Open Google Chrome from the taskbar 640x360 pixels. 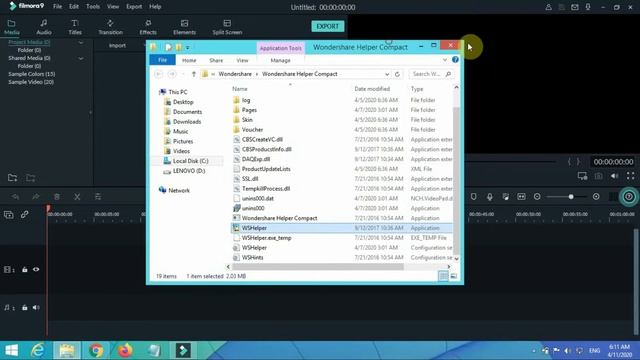(x=96, y=350)
